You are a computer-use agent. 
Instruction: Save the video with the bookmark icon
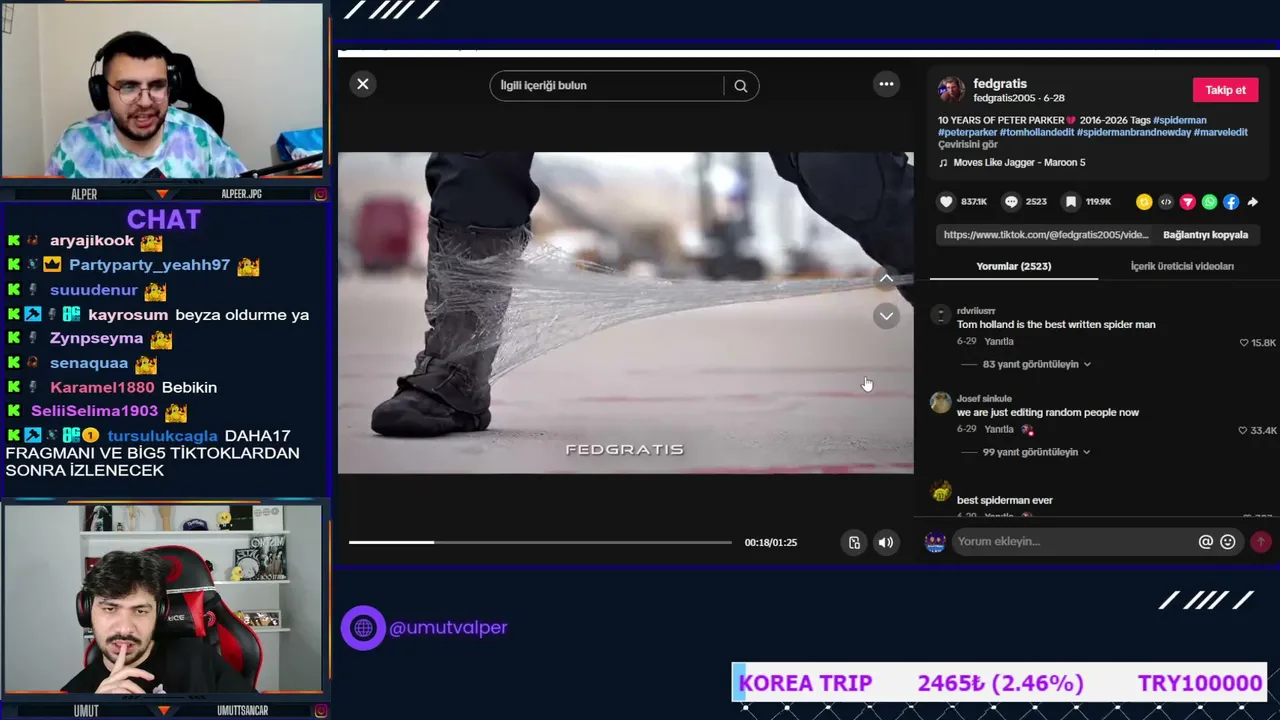(1070, 202)
